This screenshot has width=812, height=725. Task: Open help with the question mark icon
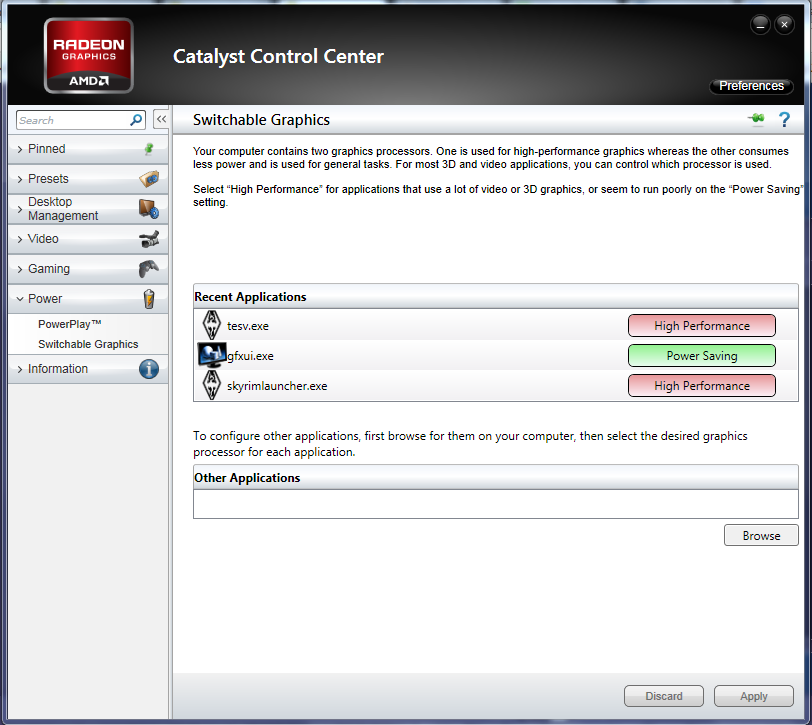[x=785, y=120]
